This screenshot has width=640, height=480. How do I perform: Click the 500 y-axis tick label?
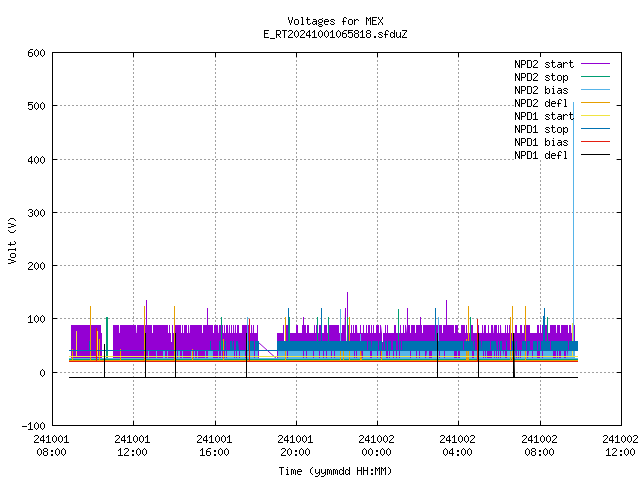point(36,107)
